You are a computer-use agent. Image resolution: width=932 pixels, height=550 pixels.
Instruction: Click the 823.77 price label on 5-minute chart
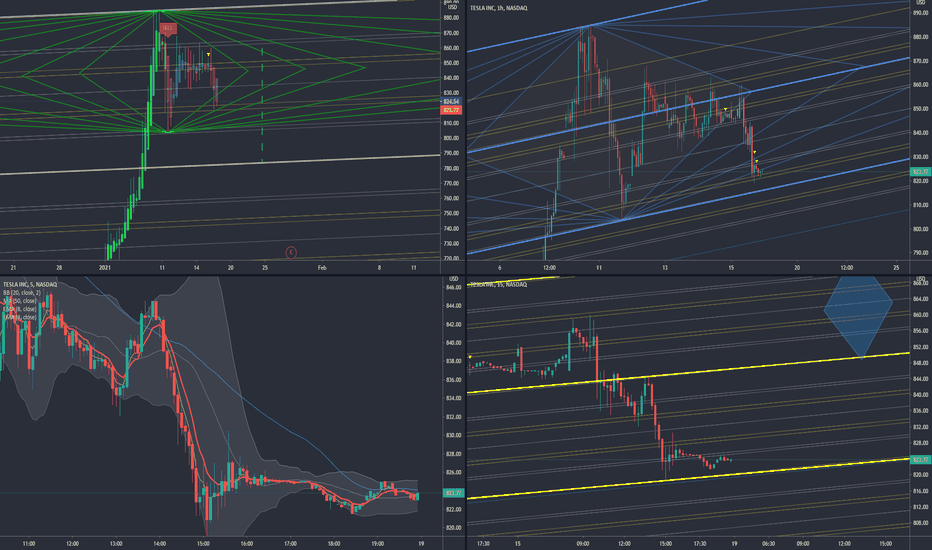(454, 493)
